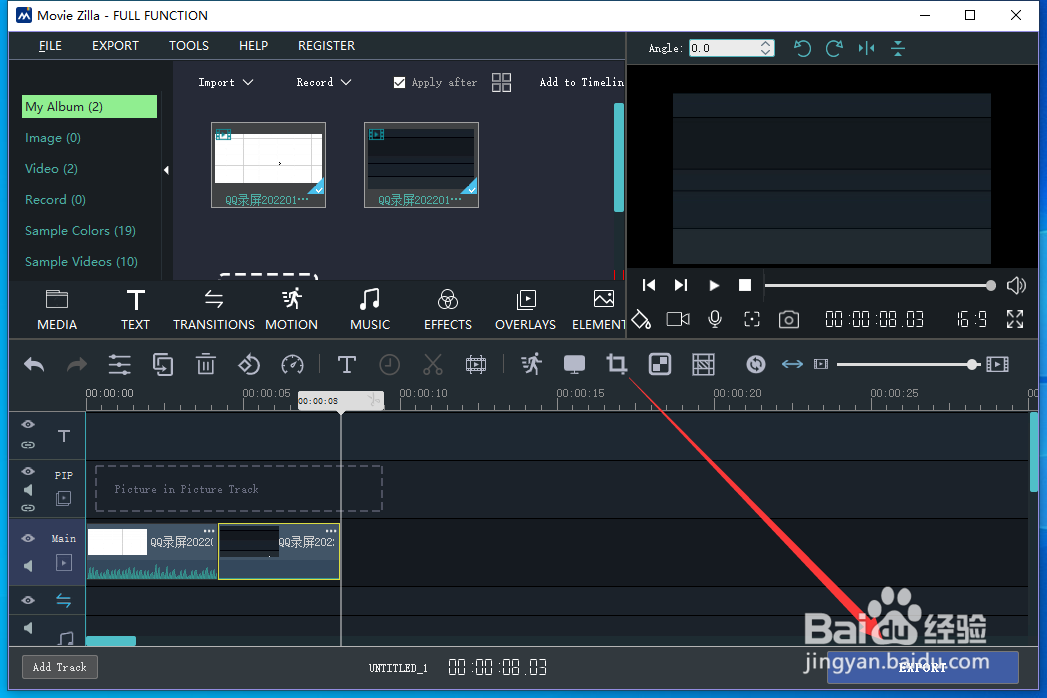Click the monitor screen toolbar icon
The height and width of the screenshot is (698, 1047).
click(x=574, y=365)
